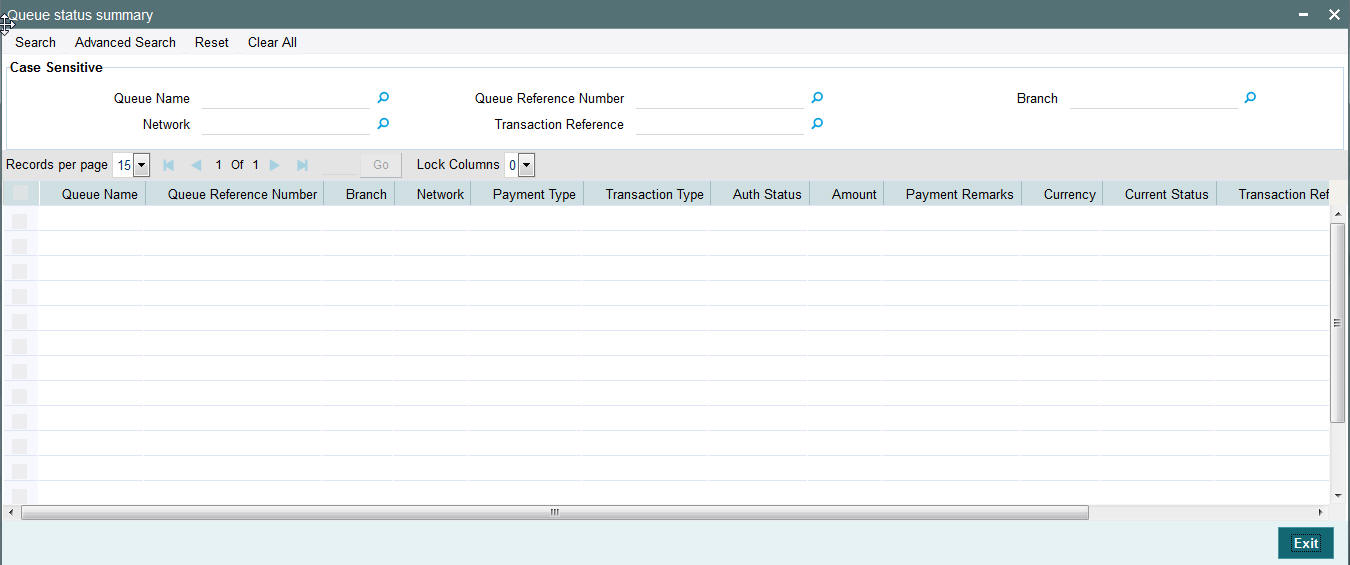Click the Amount column header

(x=854, y=194)
